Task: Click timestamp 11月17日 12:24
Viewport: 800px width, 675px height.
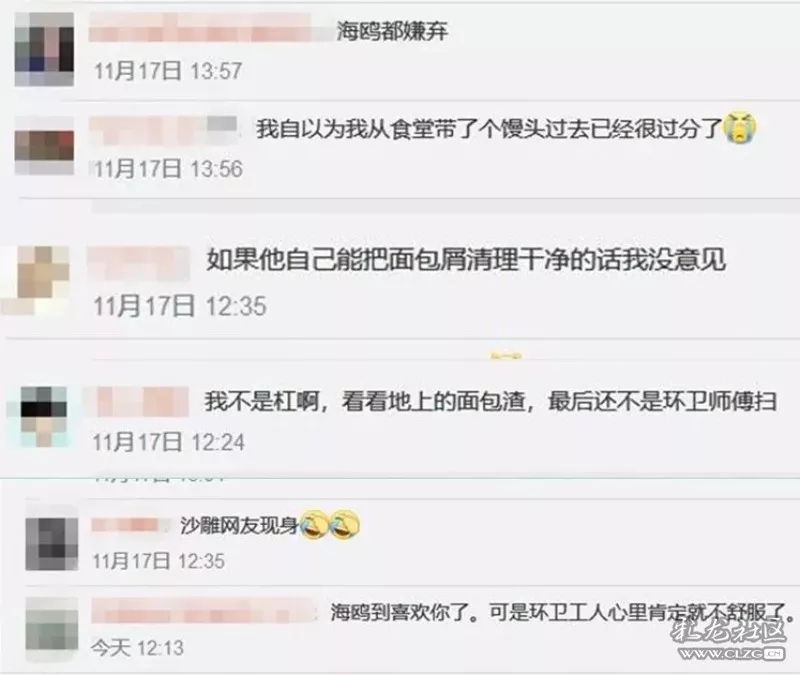Action: click(169, 442)
